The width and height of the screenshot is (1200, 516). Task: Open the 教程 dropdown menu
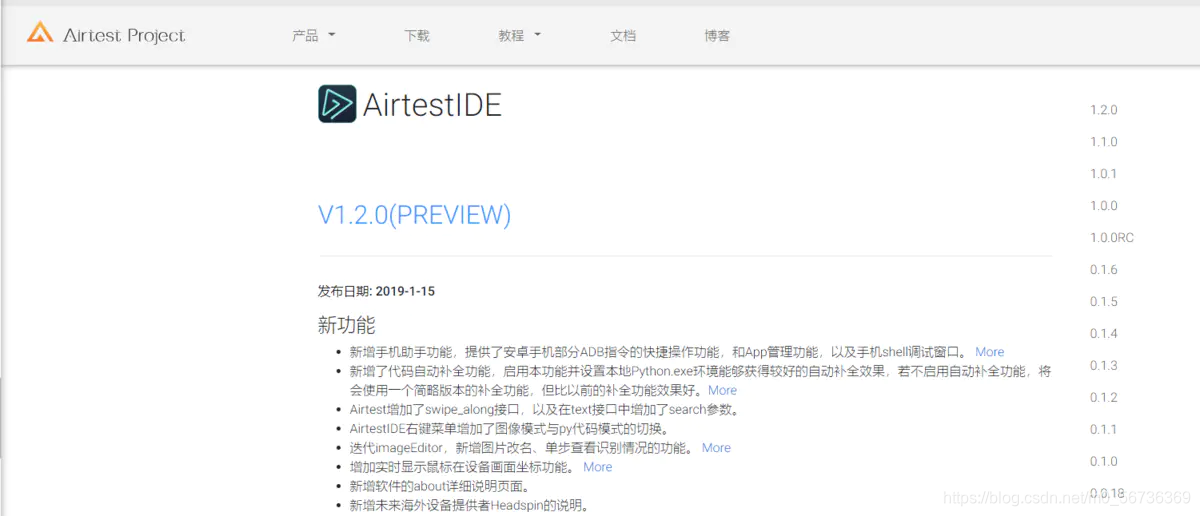519,35
